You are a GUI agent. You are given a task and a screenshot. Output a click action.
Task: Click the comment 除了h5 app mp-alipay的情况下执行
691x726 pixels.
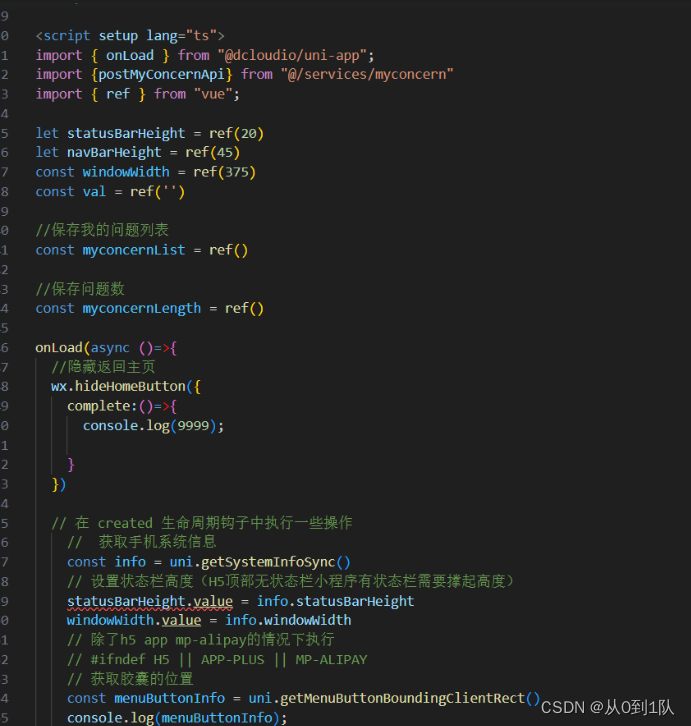coord(201,640)
